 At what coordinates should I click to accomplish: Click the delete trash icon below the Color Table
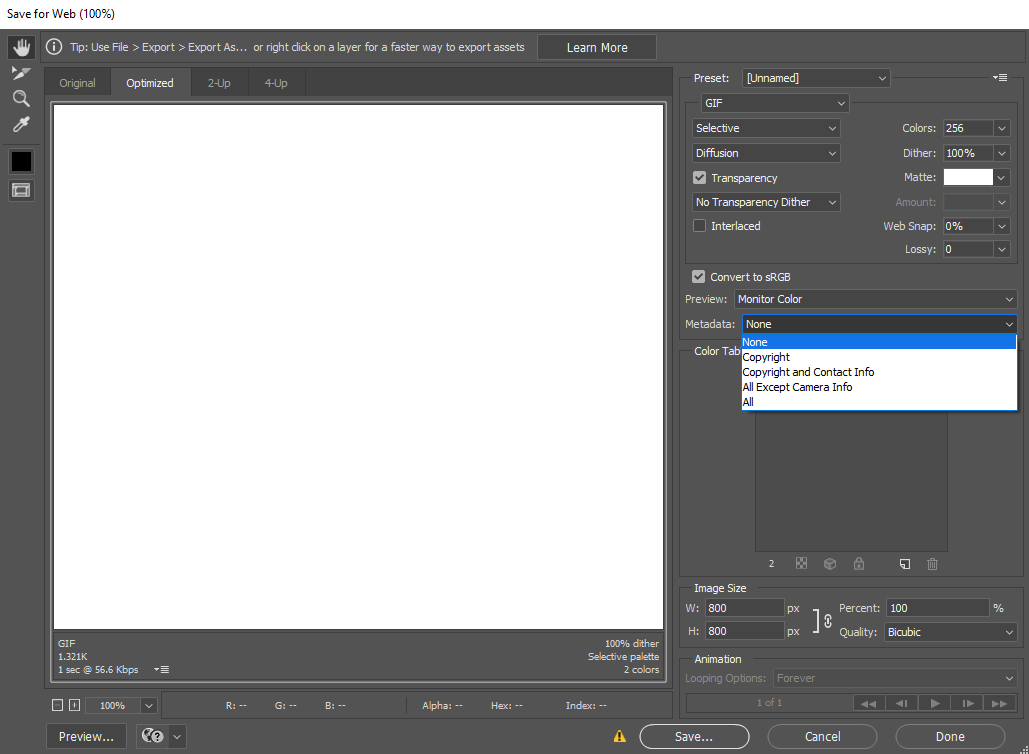coord(932,564)
